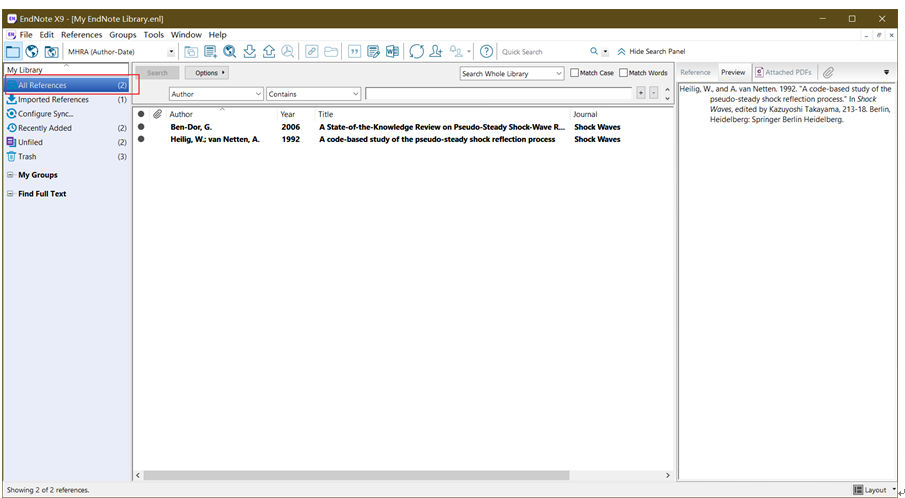Sort by read/unread dot column header
Viewport: 905px width, 498px height.
pyautogui.click(x=141, y=114)
